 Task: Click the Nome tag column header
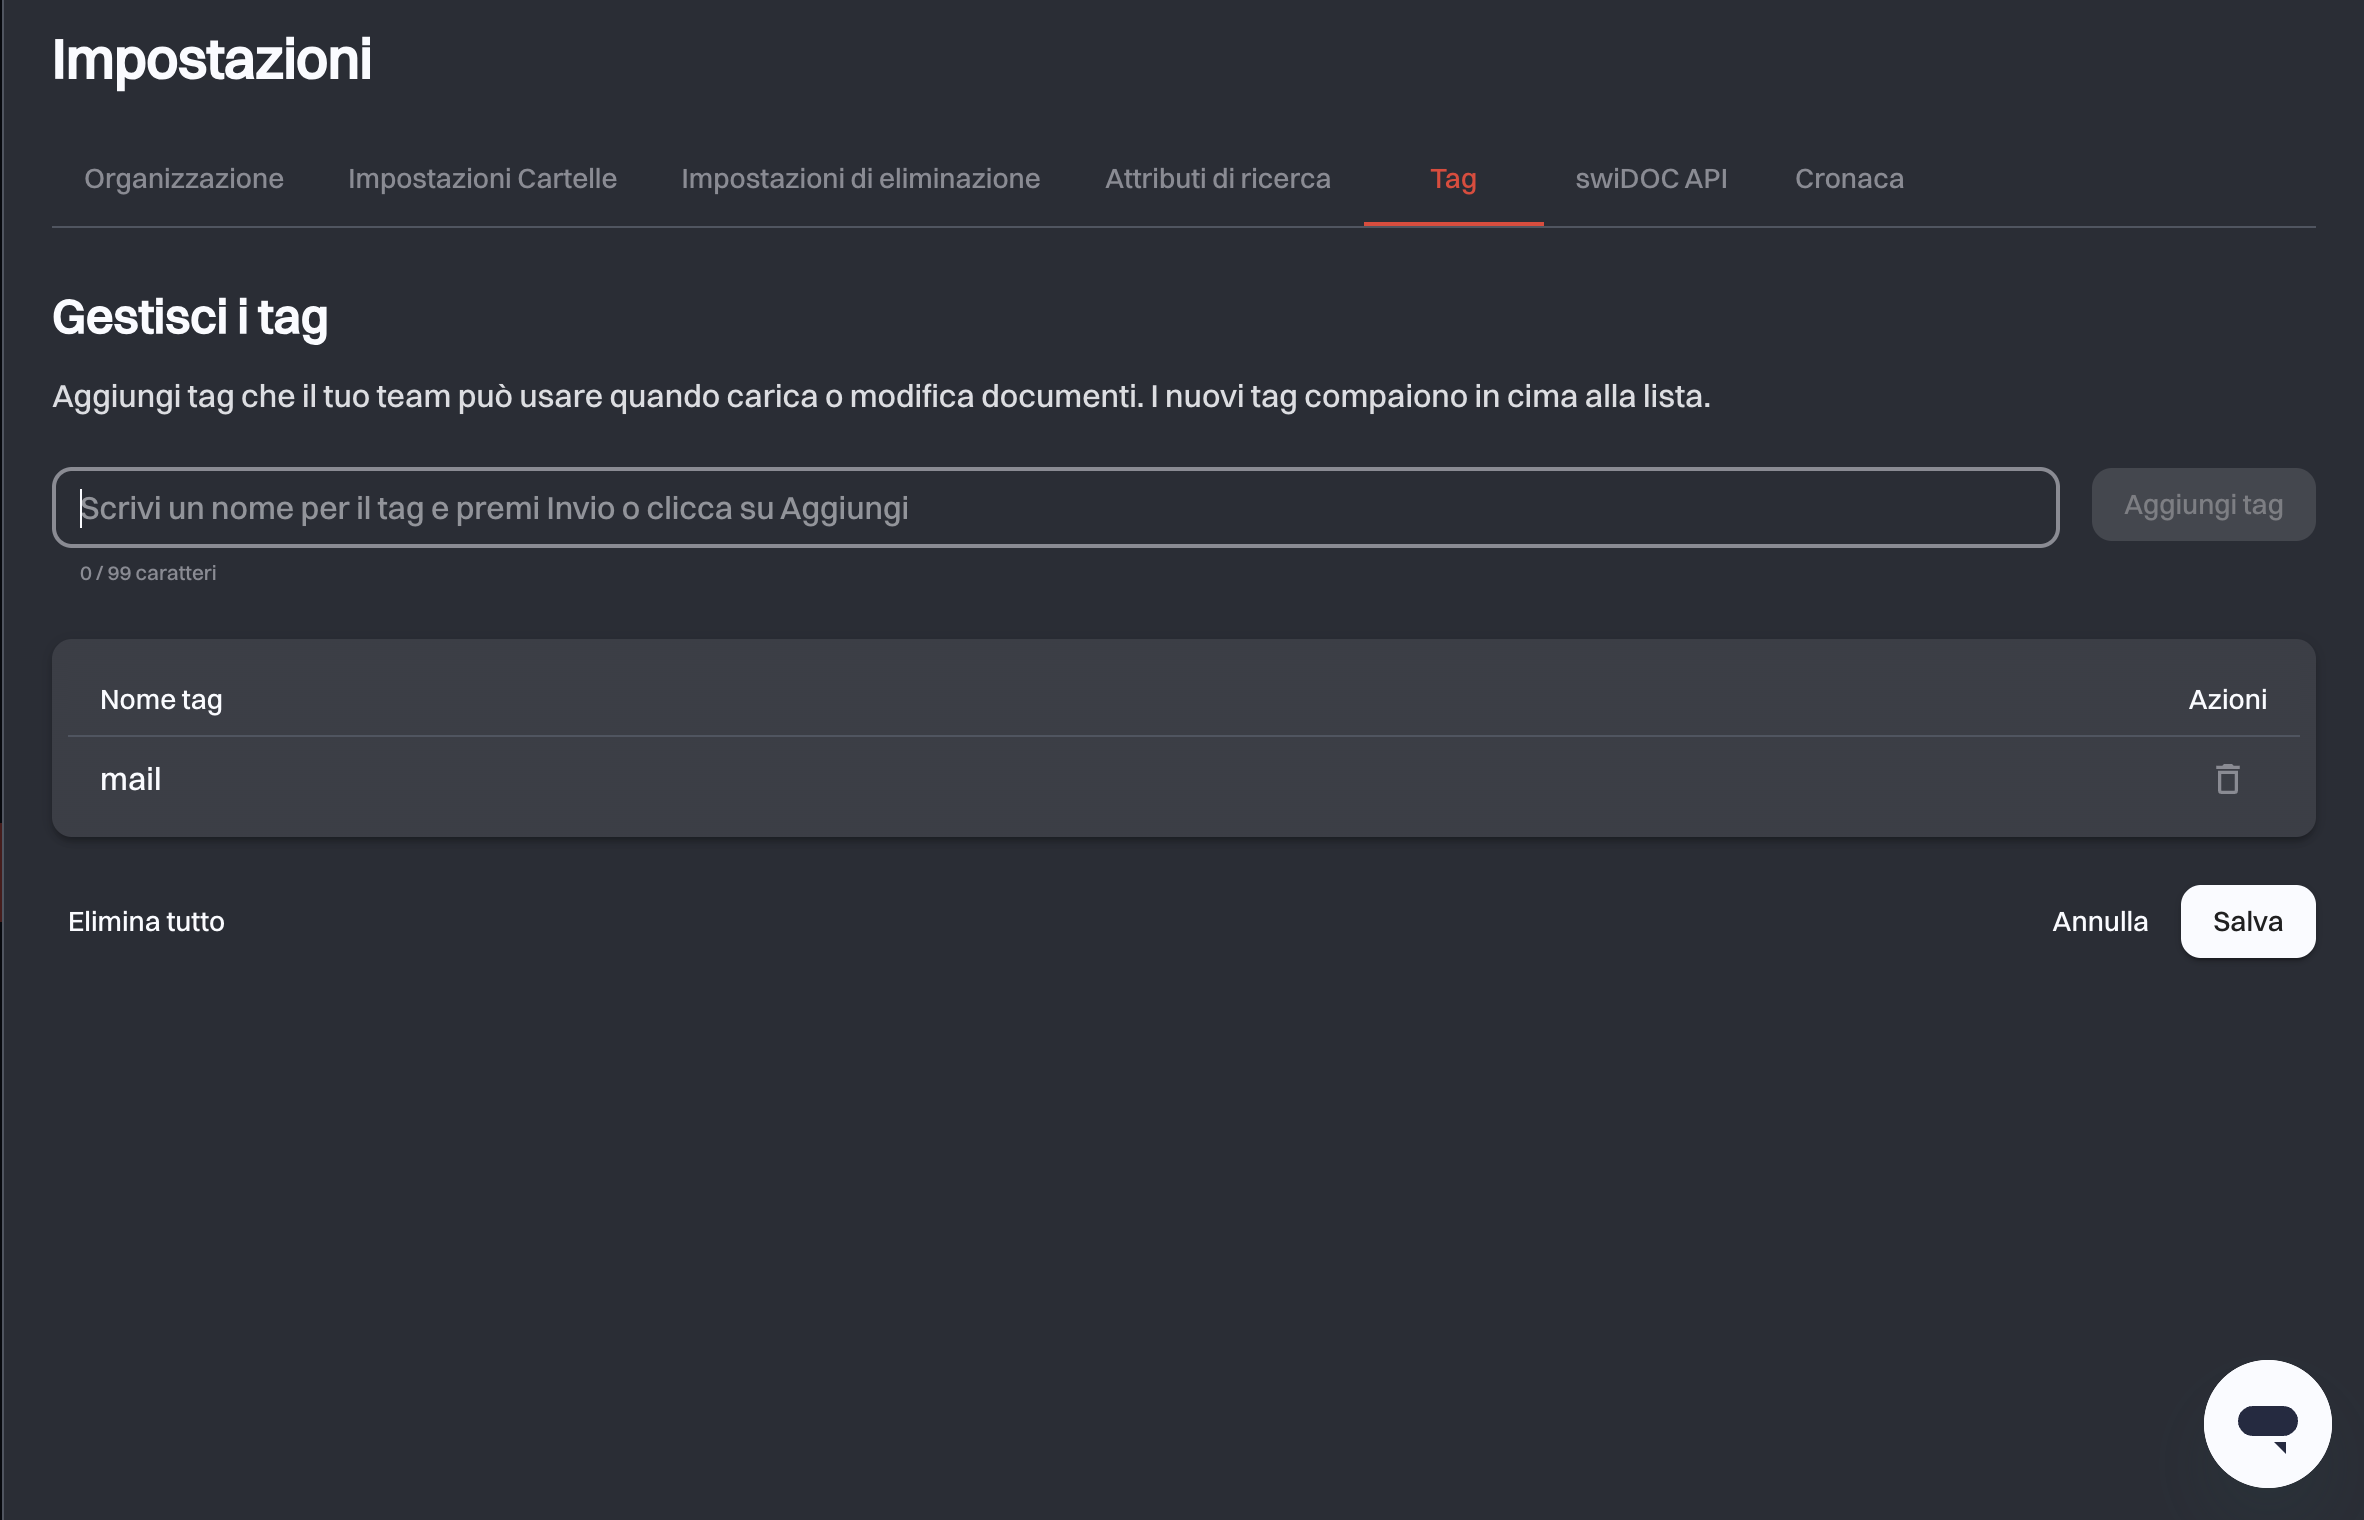(x=161, y=699)
